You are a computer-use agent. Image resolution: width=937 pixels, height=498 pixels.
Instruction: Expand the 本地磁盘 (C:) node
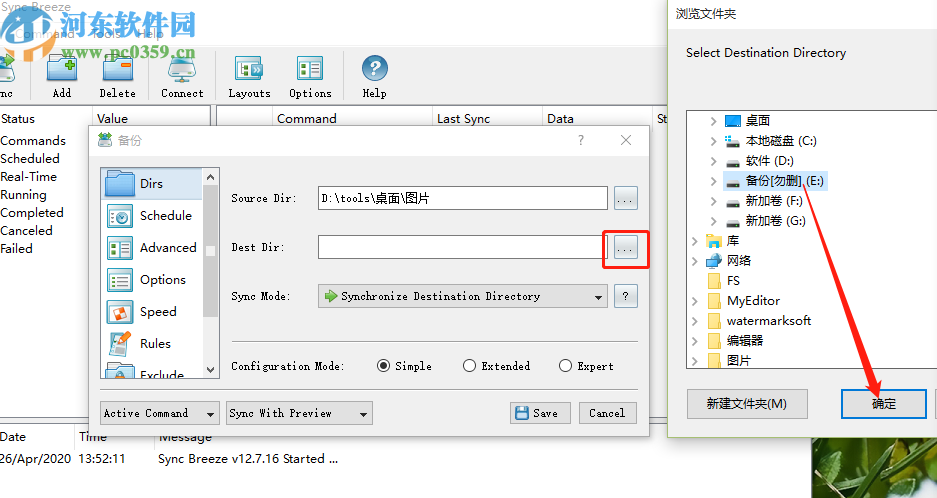[713, 141]
